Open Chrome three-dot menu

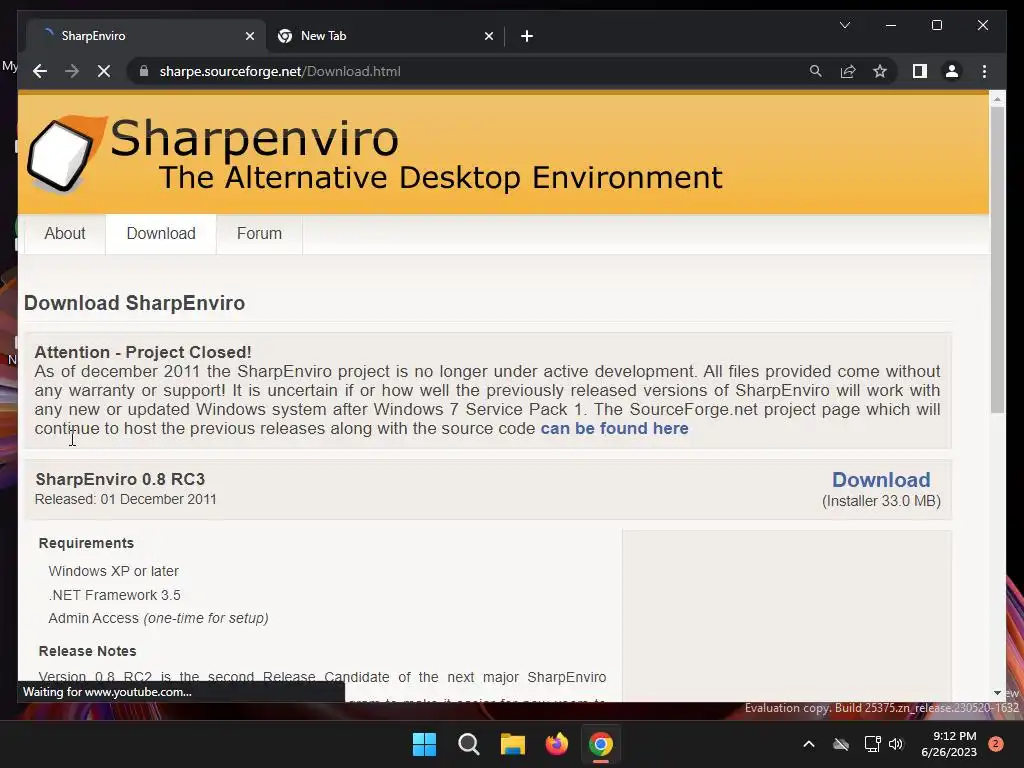[984, 71]
